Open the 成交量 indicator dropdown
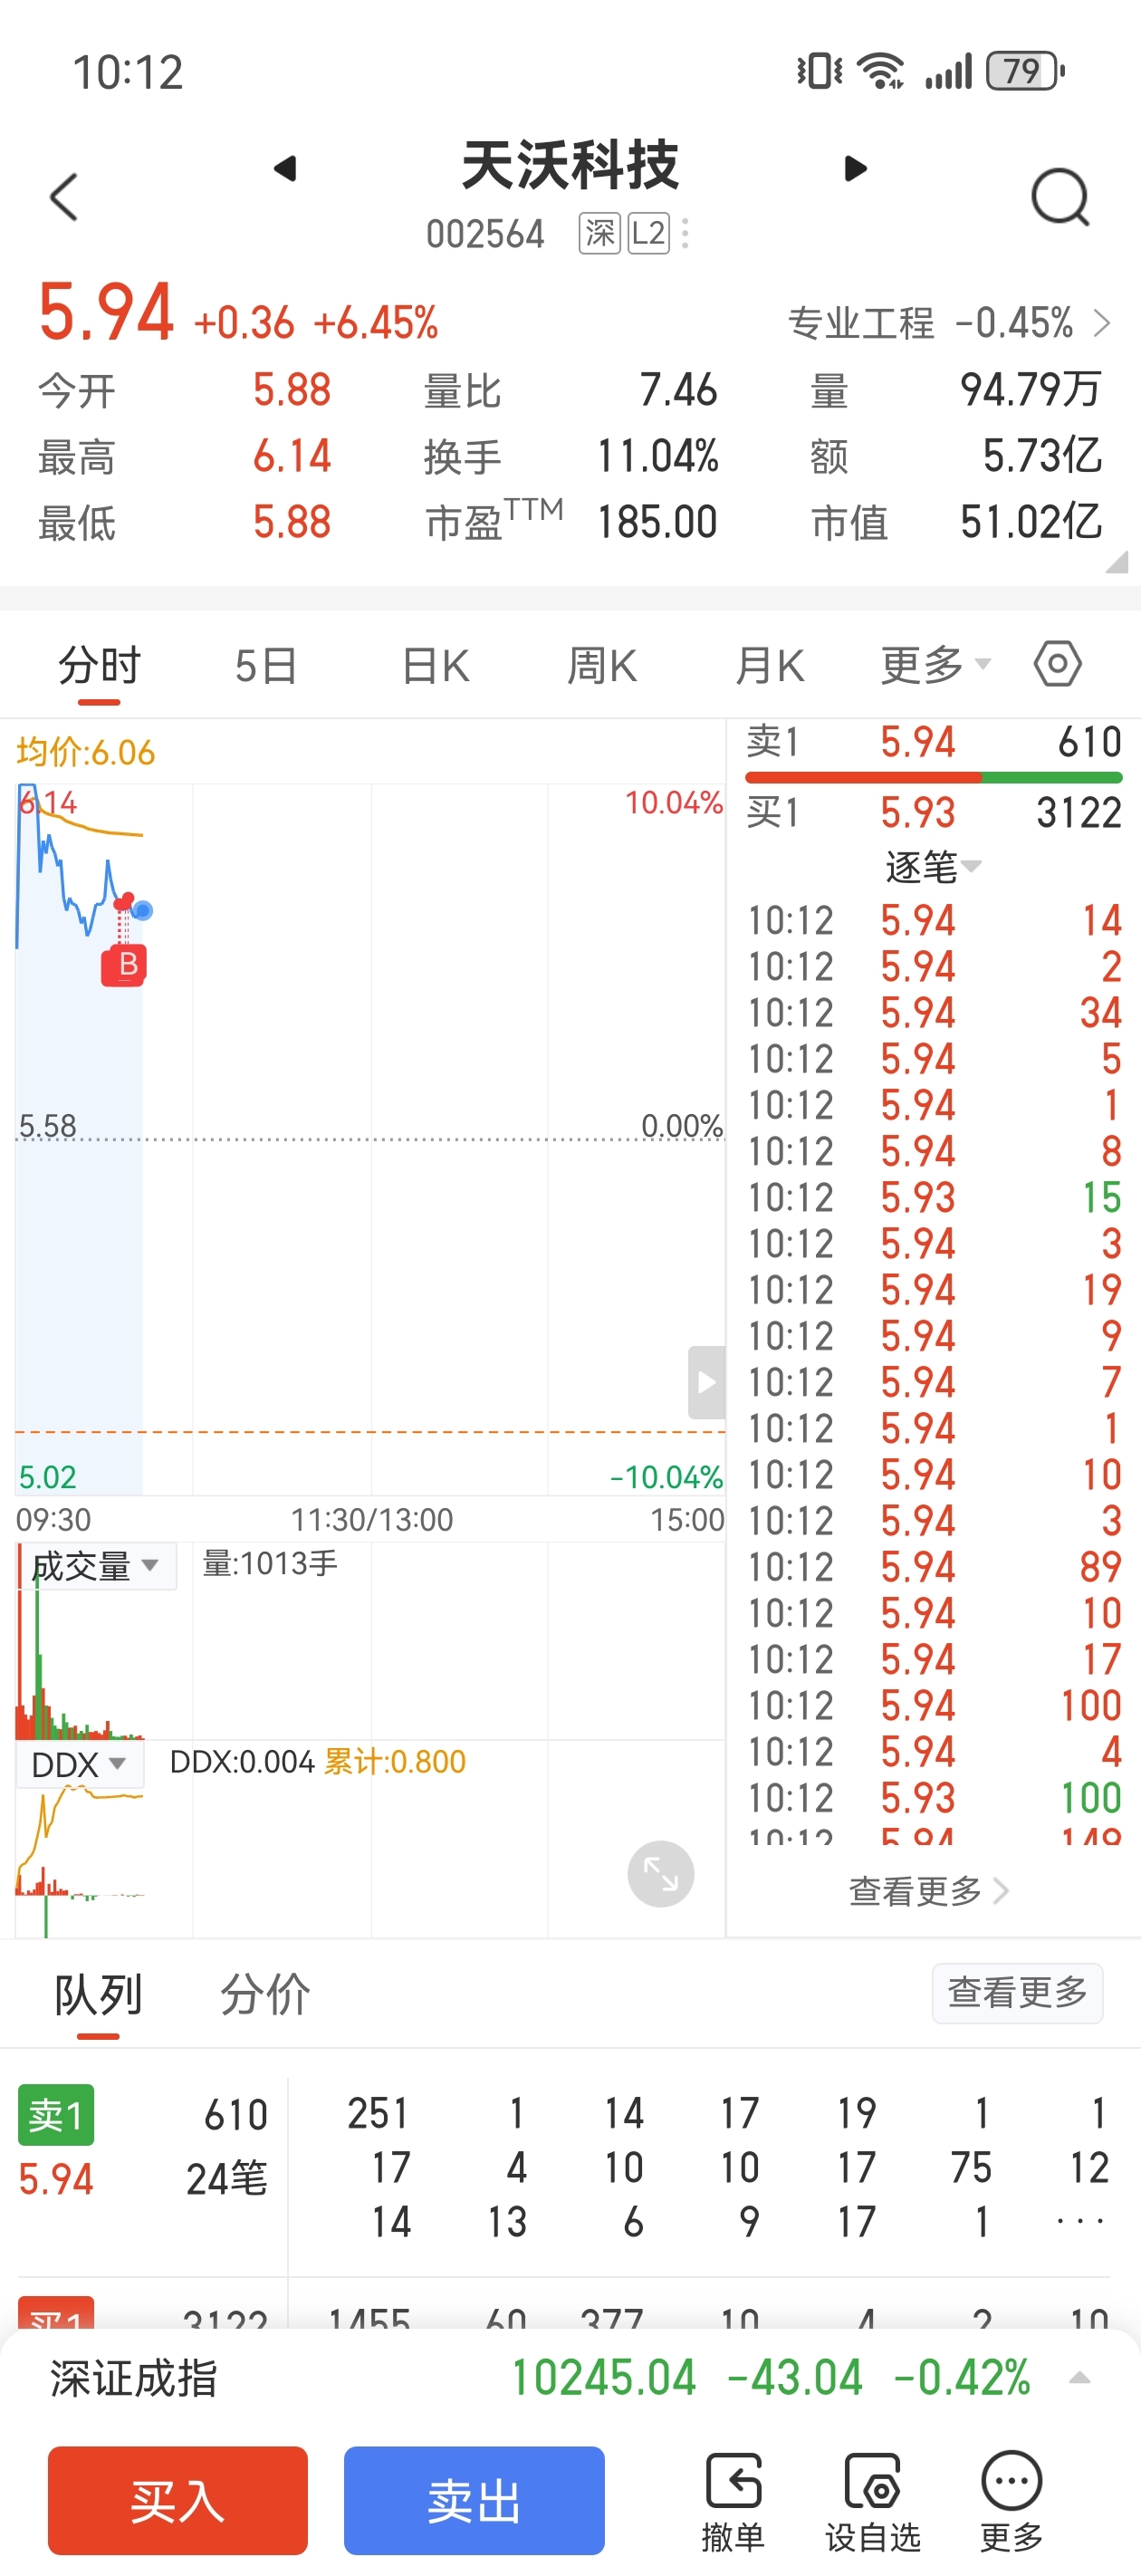 [x=97, y=1566]
